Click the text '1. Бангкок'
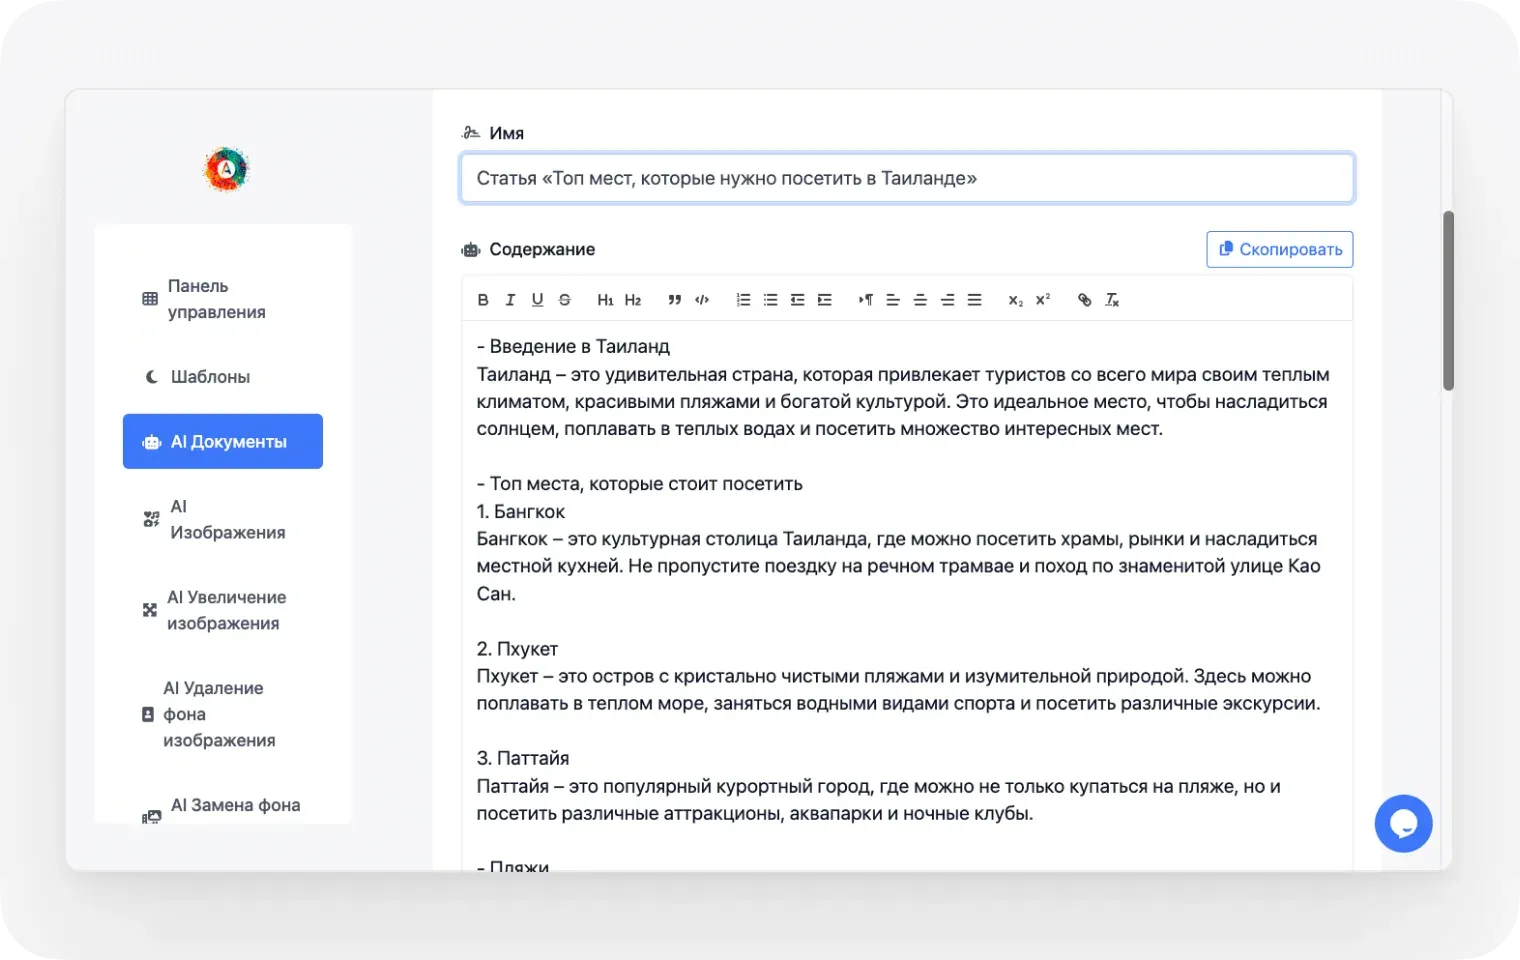 (x=521, y=512)
